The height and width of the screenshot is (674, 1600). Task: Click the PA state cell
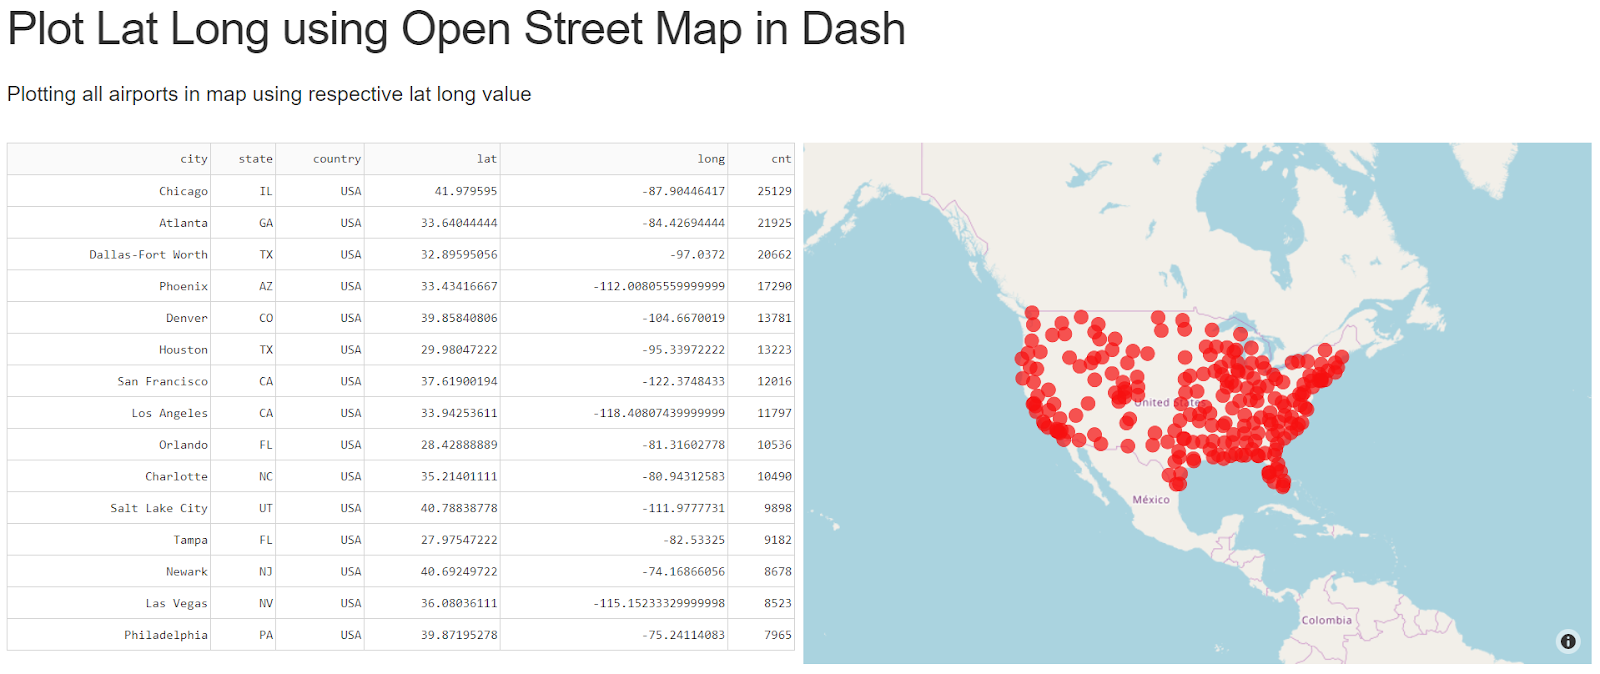[x=243, y=635]
